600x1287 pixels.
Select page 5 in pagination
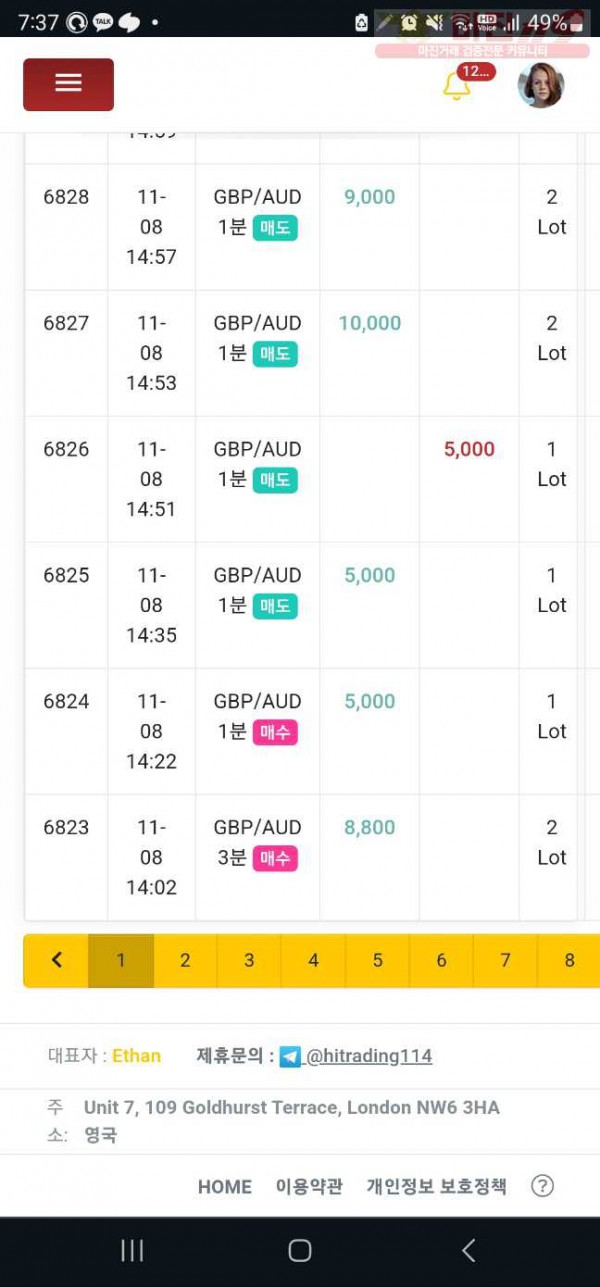pos(377,960)
